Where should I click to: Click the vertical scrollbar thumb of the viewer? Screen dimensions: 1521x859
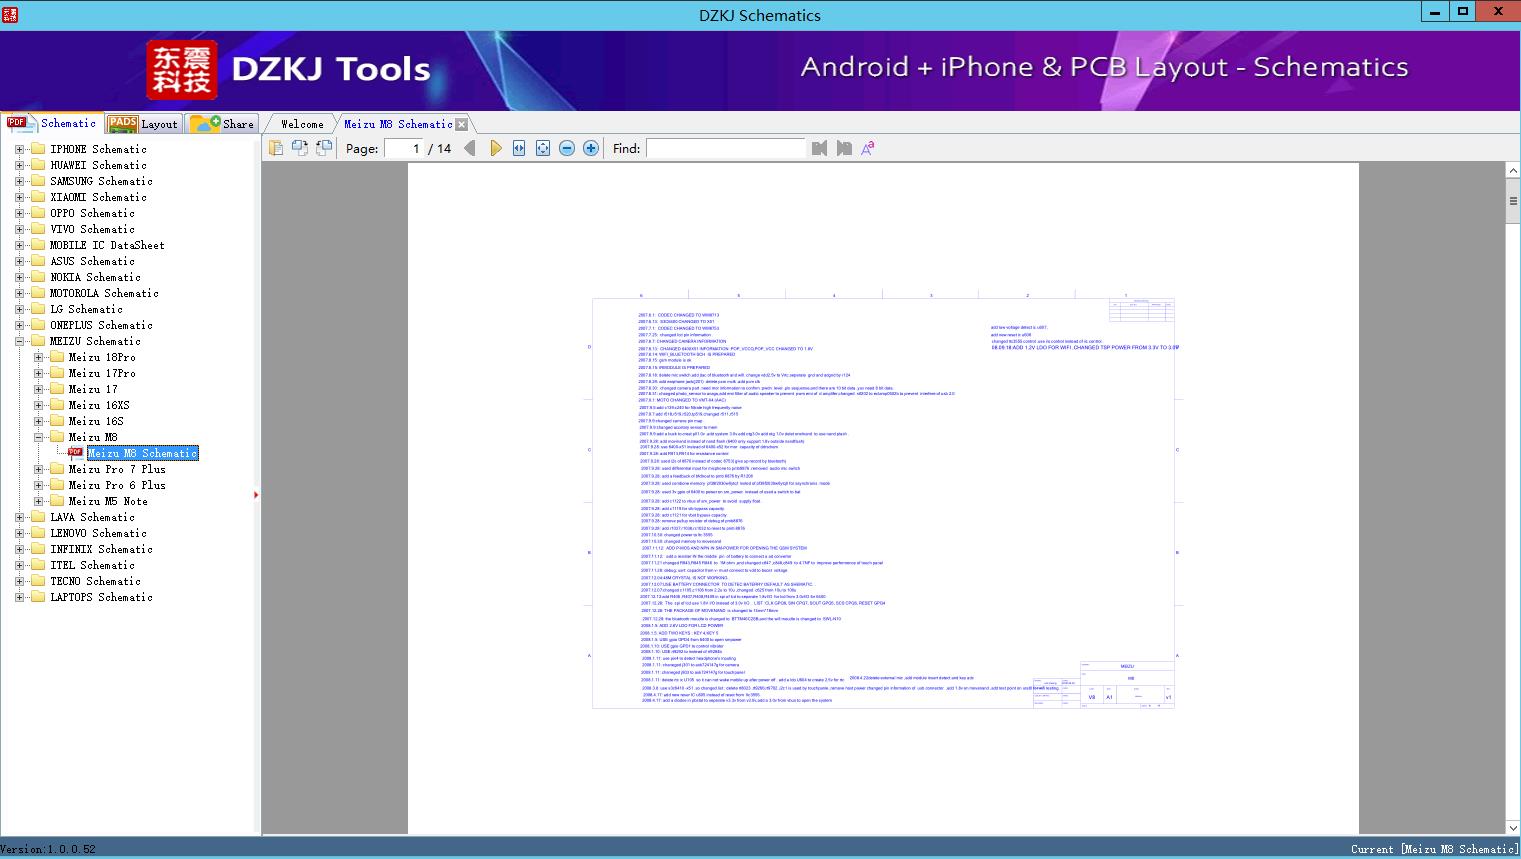point(1513,201)
